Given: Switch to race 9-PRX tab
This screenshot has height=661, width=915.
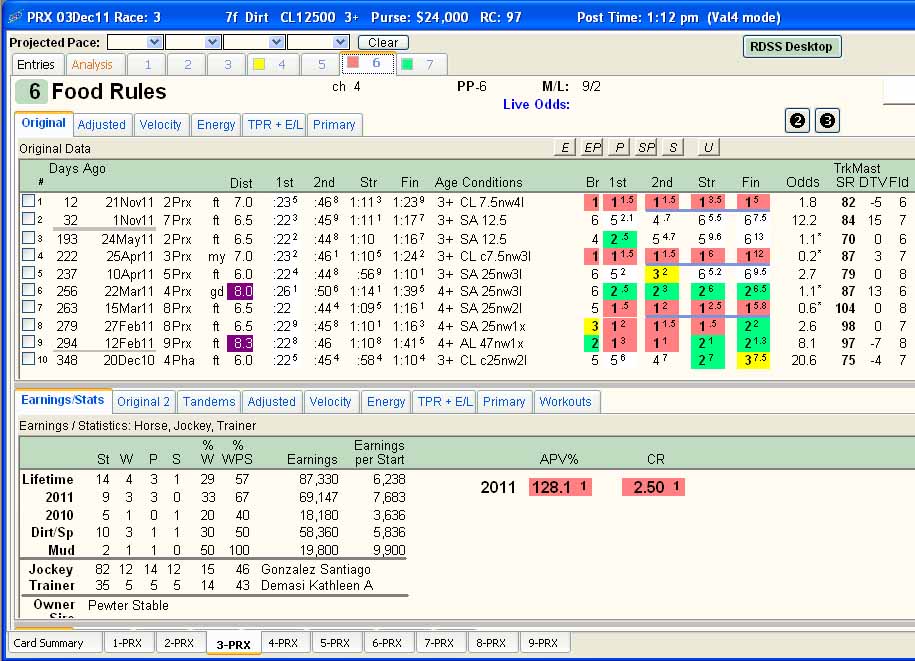Looking at the screenshot, I should pos(543,643).
